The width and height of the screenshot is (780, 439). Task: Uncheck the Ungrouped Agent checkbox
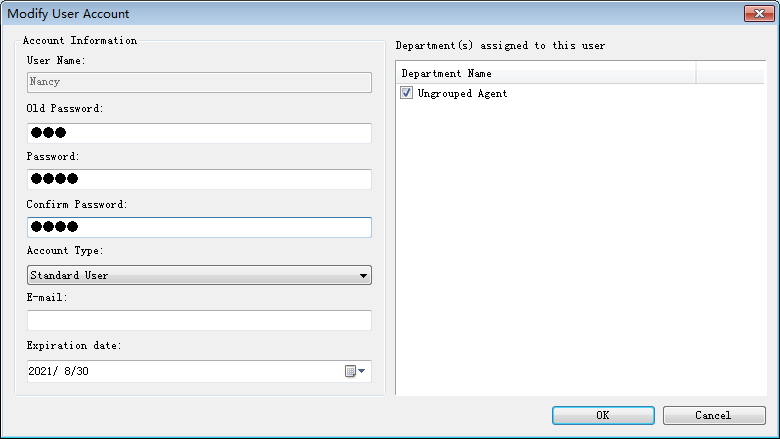(x=406, y=93)
